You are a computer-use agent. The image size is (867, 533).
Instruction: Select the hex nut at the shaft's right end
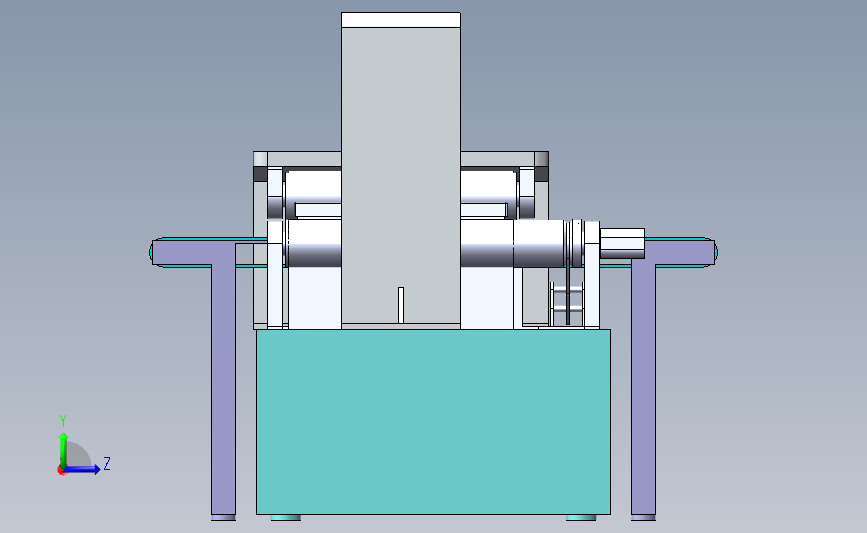622,243
